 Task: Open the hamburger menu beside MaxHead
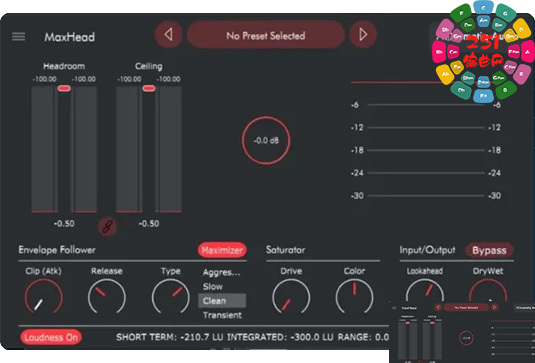point(18,37)
